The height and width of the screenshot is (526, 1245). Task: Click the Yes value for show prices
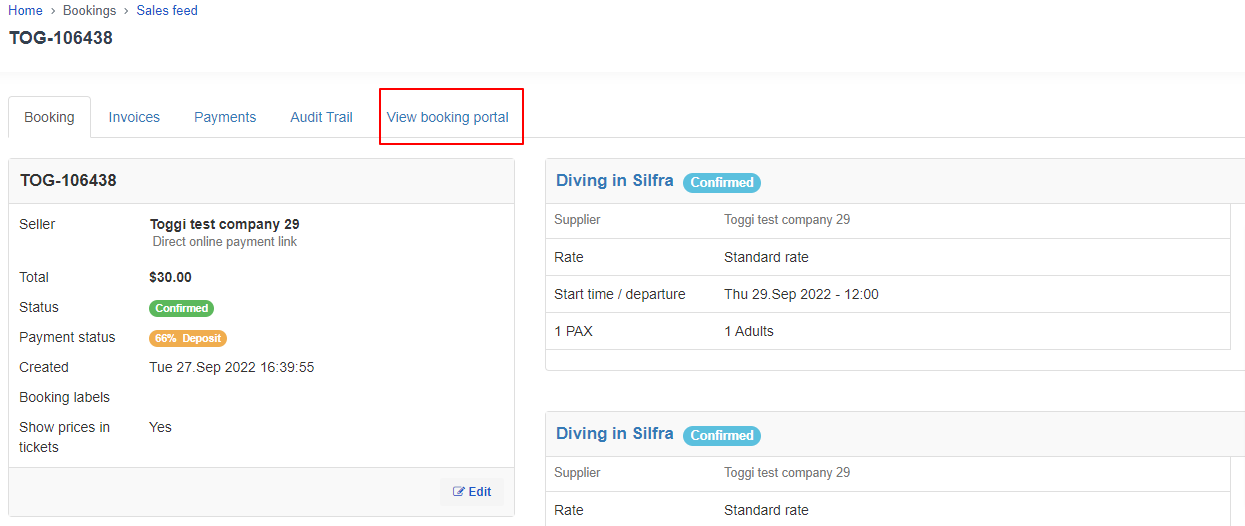[160, 427]
